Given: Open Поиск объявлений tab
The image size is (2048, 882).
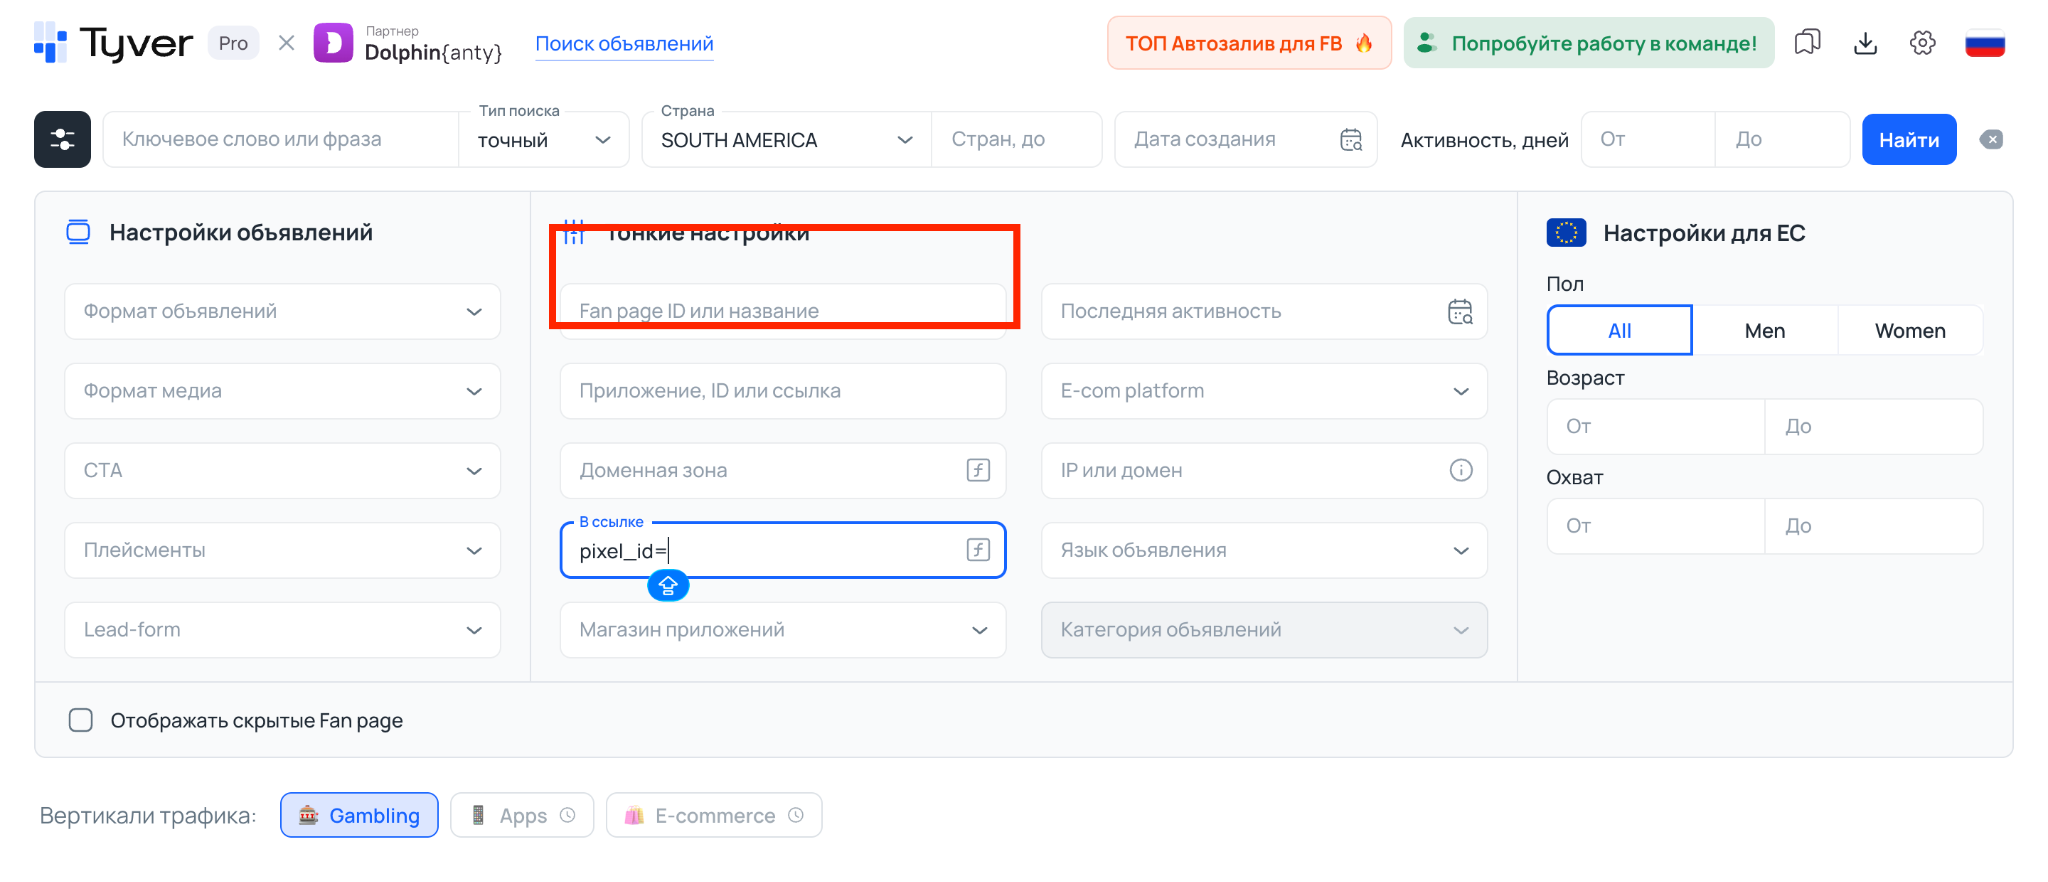Looking at the screenshot, I should pos(624,44).
